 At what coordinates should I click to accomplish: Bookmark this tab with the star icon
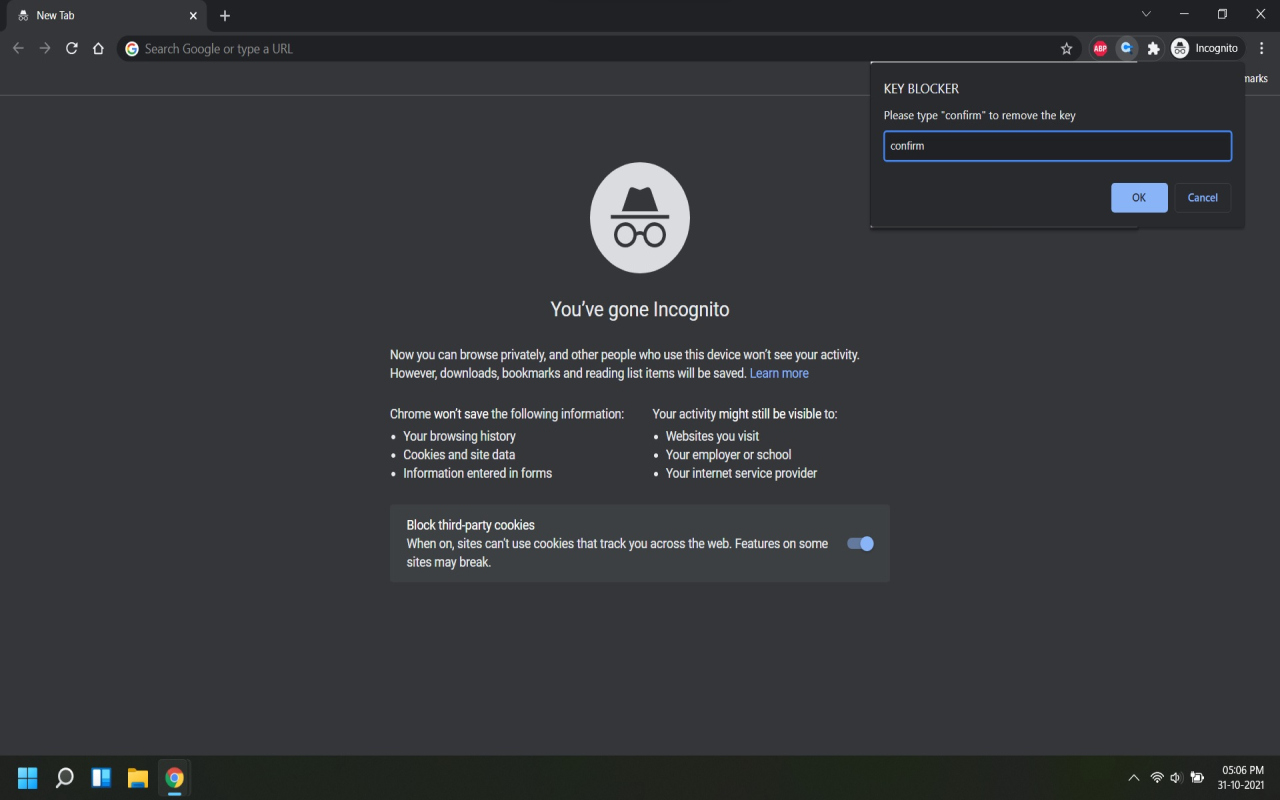point(1066,48)
